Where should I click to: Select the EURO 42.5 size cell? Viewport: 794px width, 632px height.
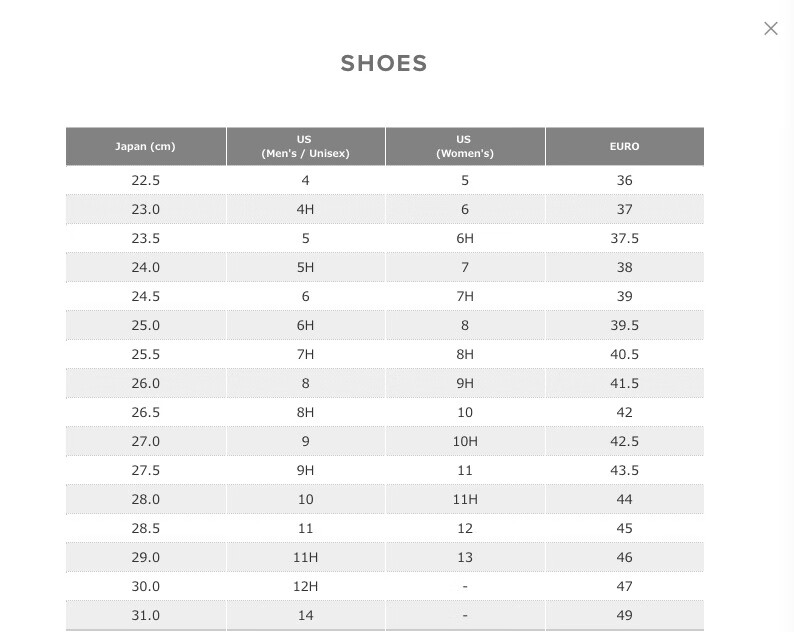click(x=624, y=442)
